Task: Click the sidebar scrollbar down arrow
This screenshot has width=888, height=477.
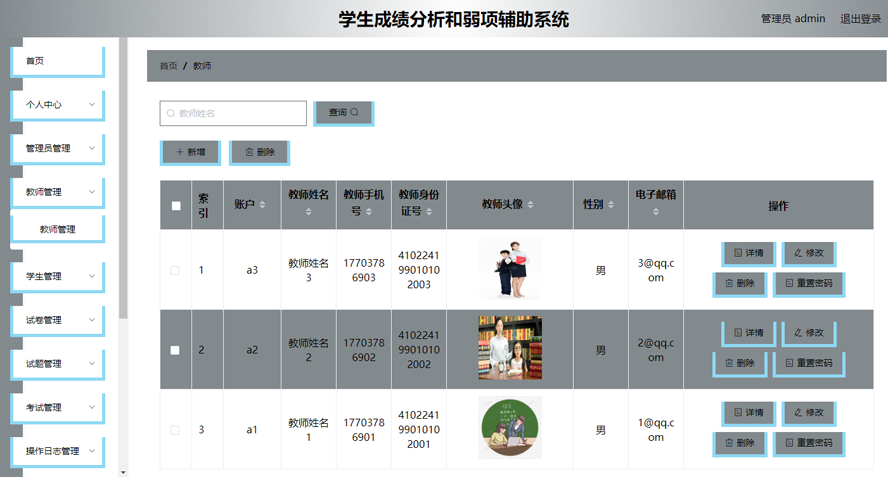Action: (123, 472)
